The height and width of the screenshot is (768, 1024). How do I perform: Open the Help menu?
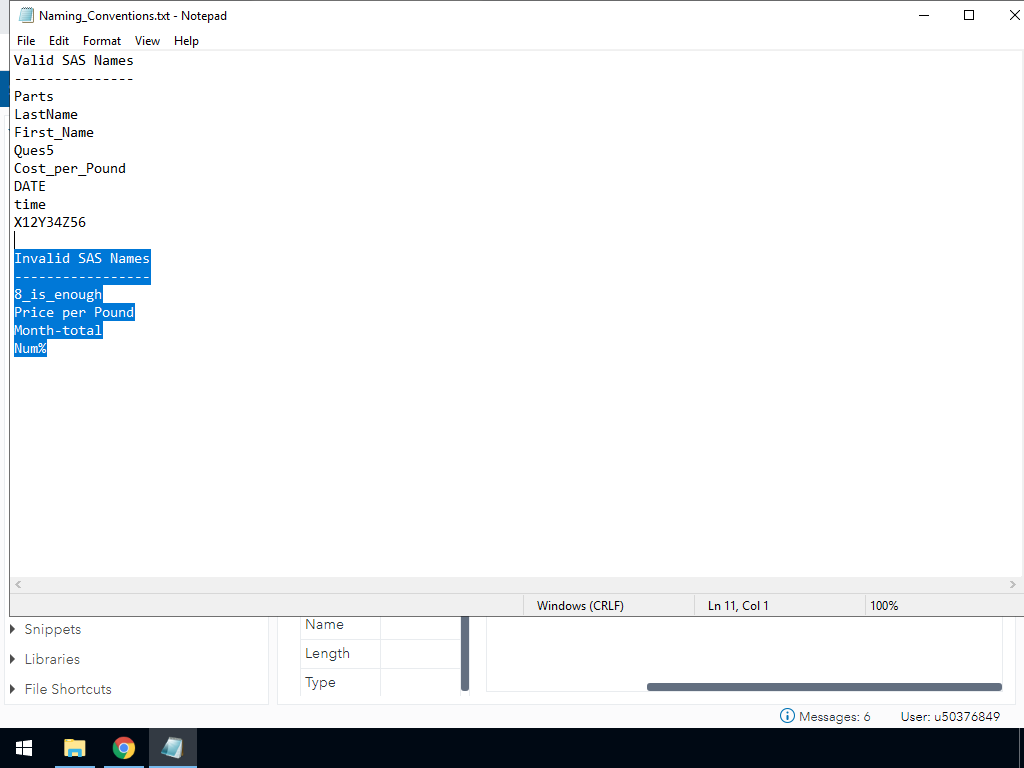pos(186,41)
